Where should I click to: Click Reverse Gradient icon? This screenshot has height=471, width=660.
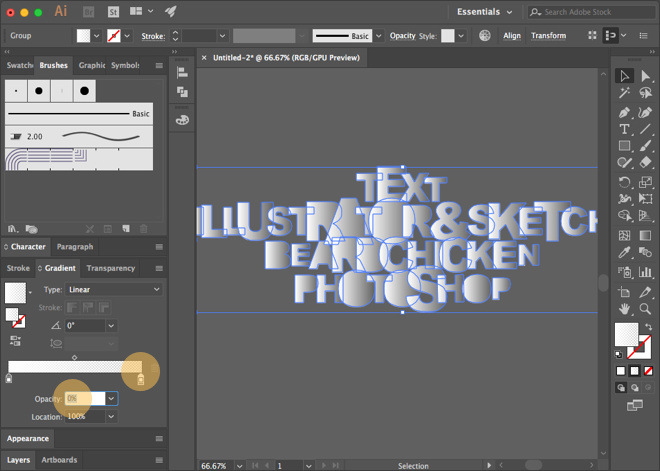coord(15,341)
